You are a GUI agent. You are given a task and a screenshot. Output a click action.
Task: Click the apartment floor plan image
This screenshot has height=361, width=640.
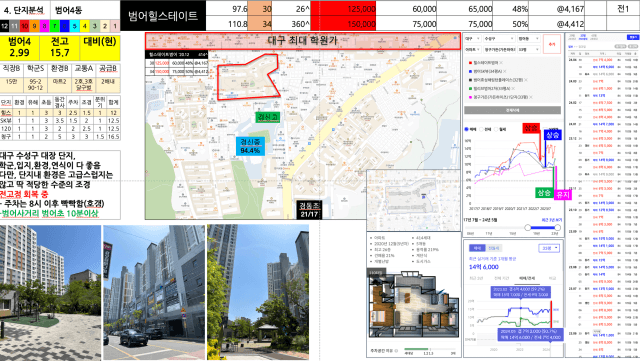click(x=413, y=304)
